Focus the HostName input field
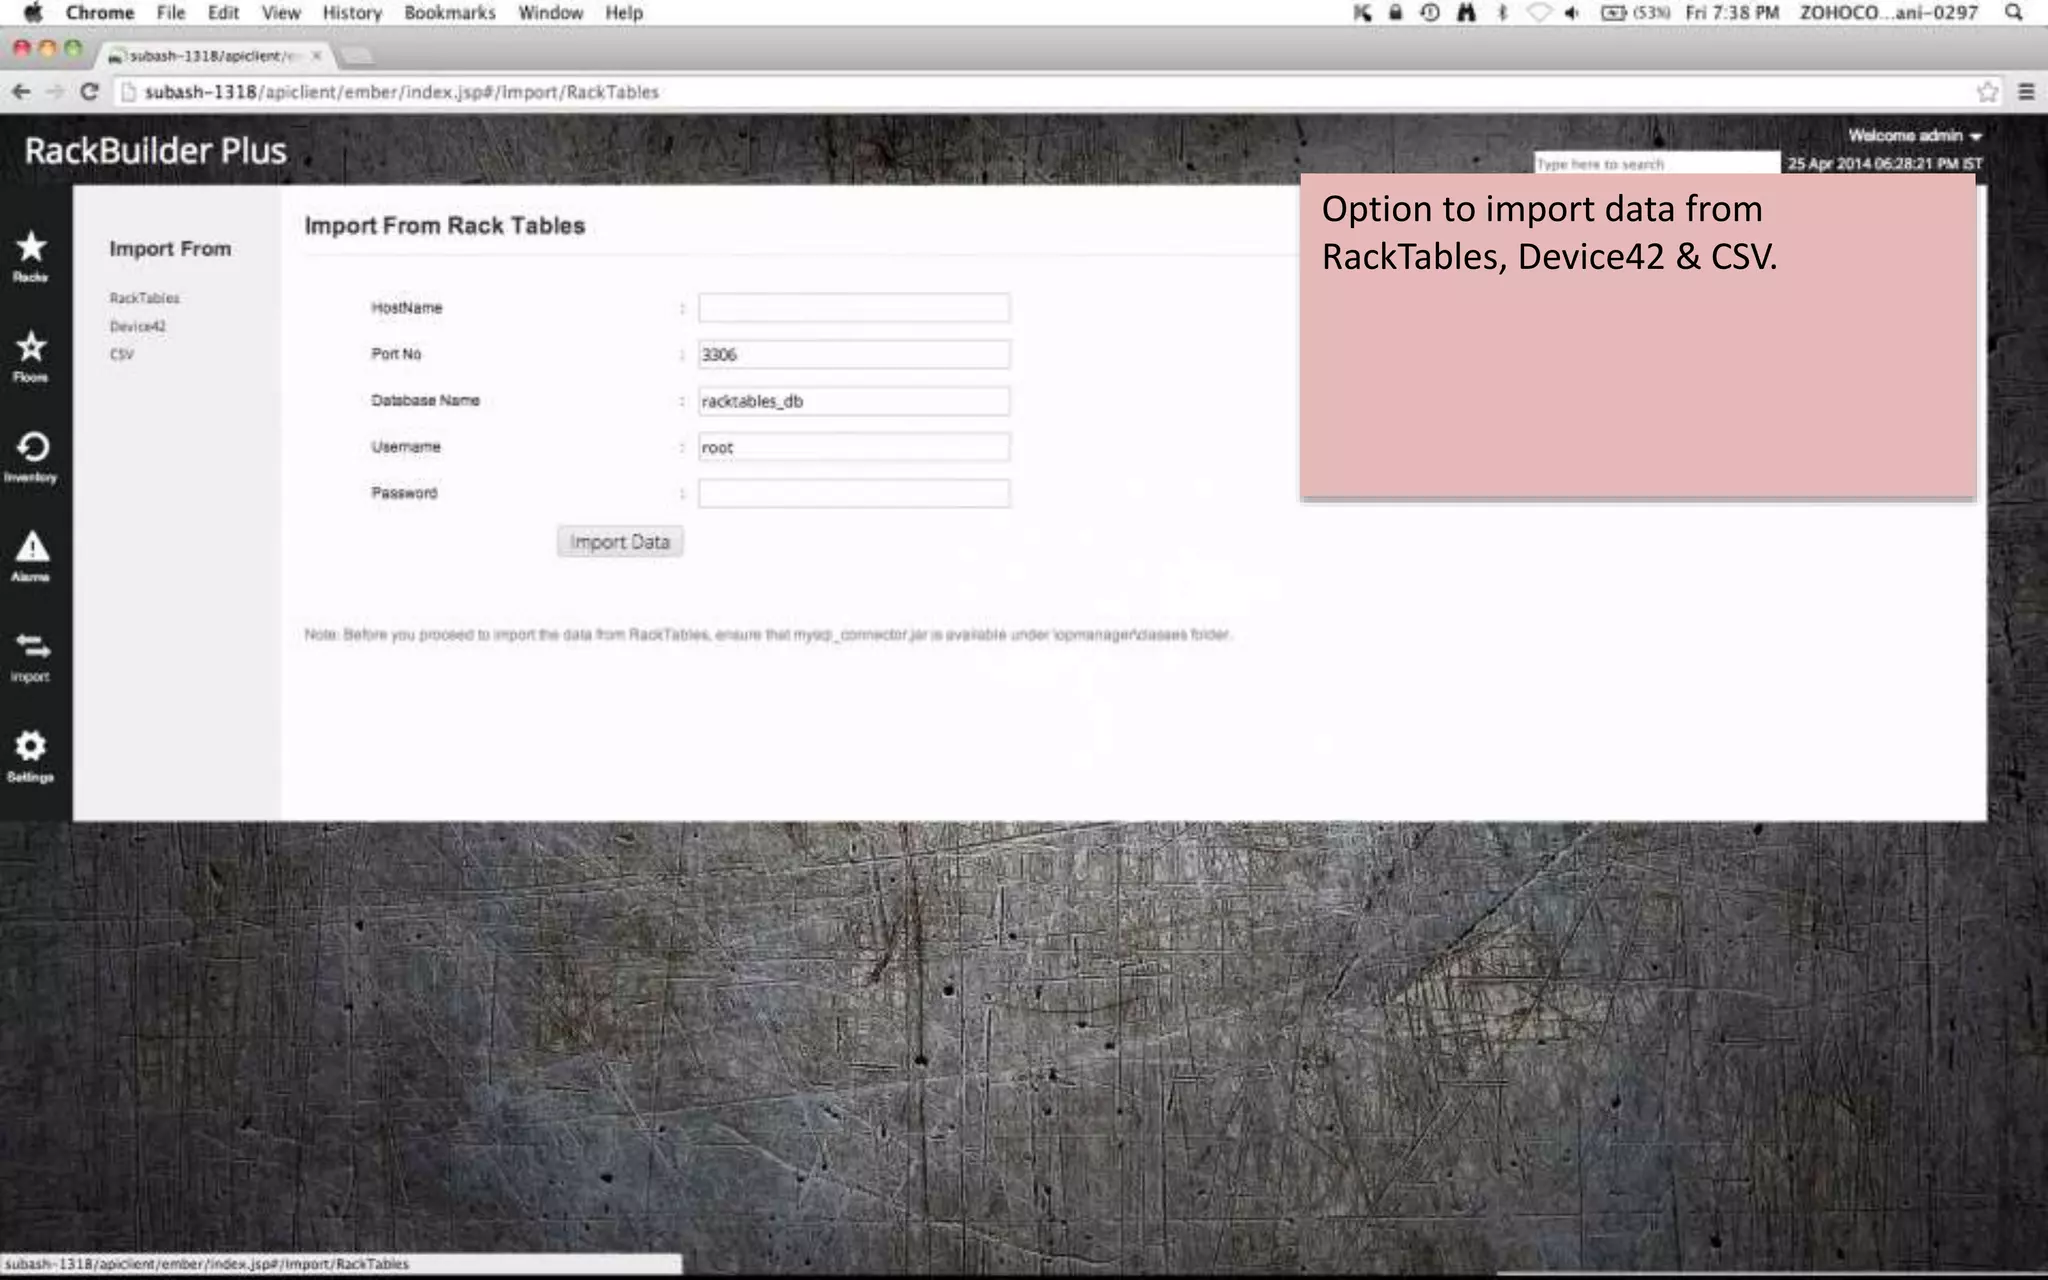 [x=854, y=308]
